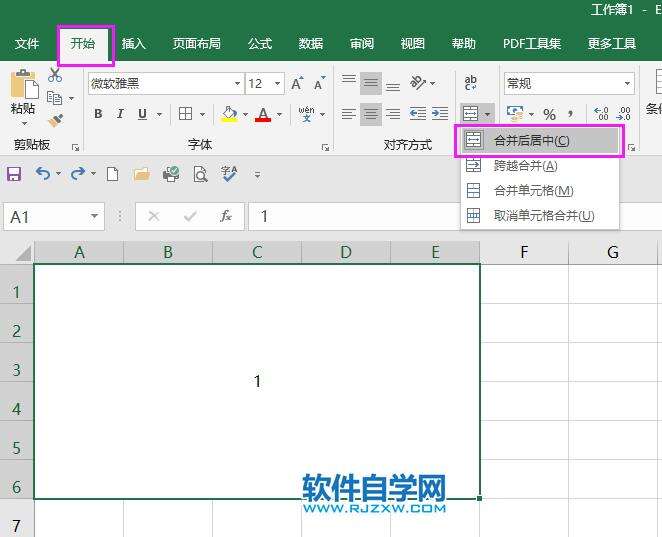Toggle middle vertical alignment
The width and height of the screenshot is (662, 537).
371,84
